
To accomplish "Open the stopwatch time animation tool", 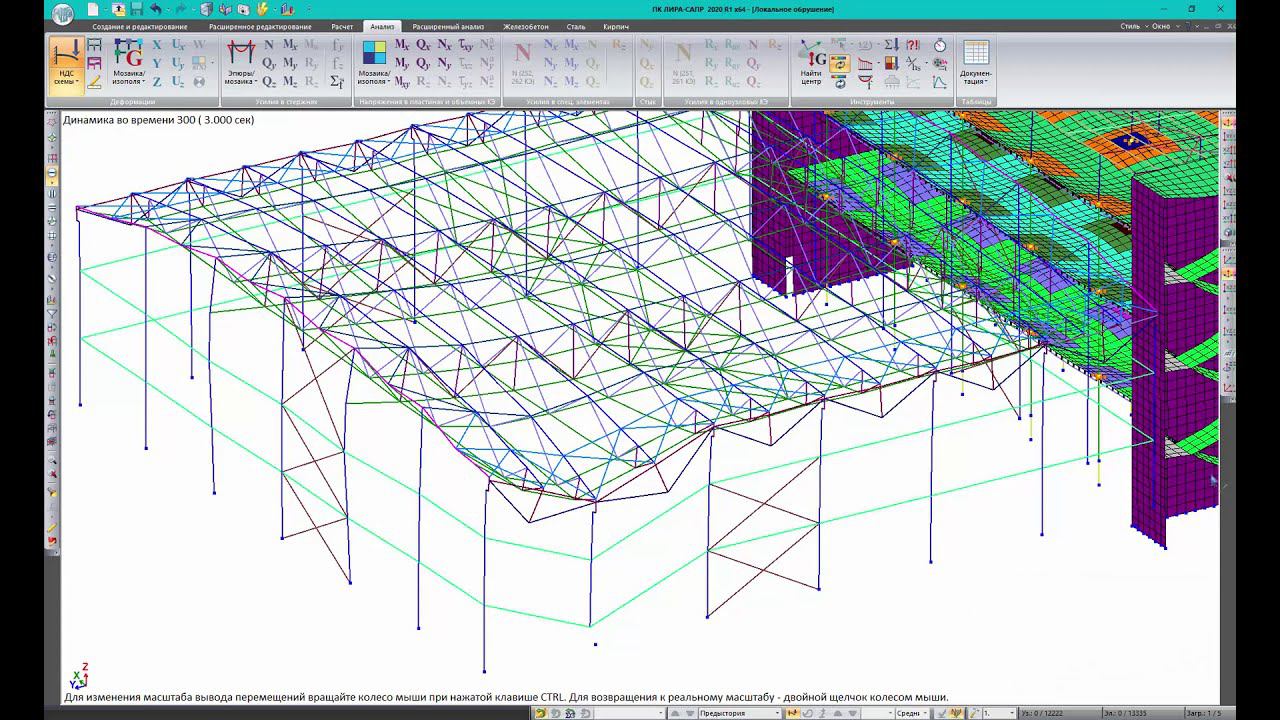I will coord(940,46).
